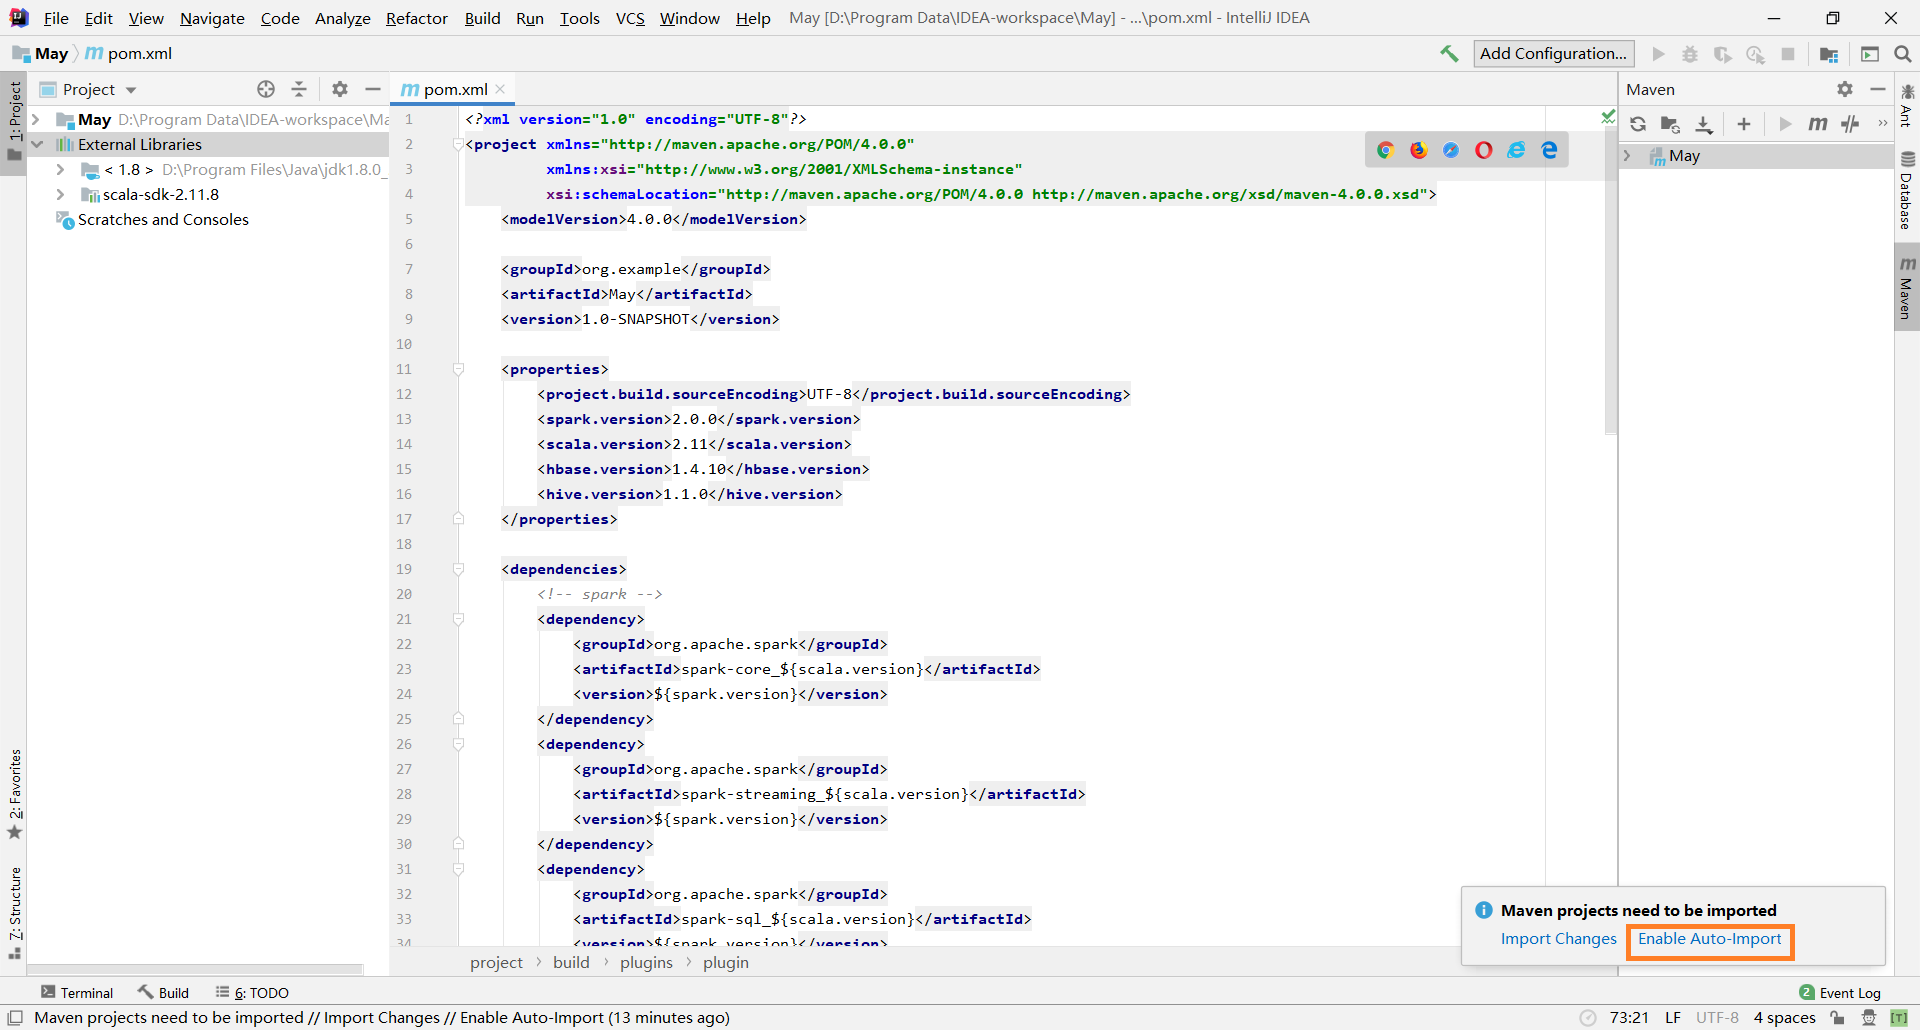Reimport all Maven projects with the refresh icon

[1638, 124]
